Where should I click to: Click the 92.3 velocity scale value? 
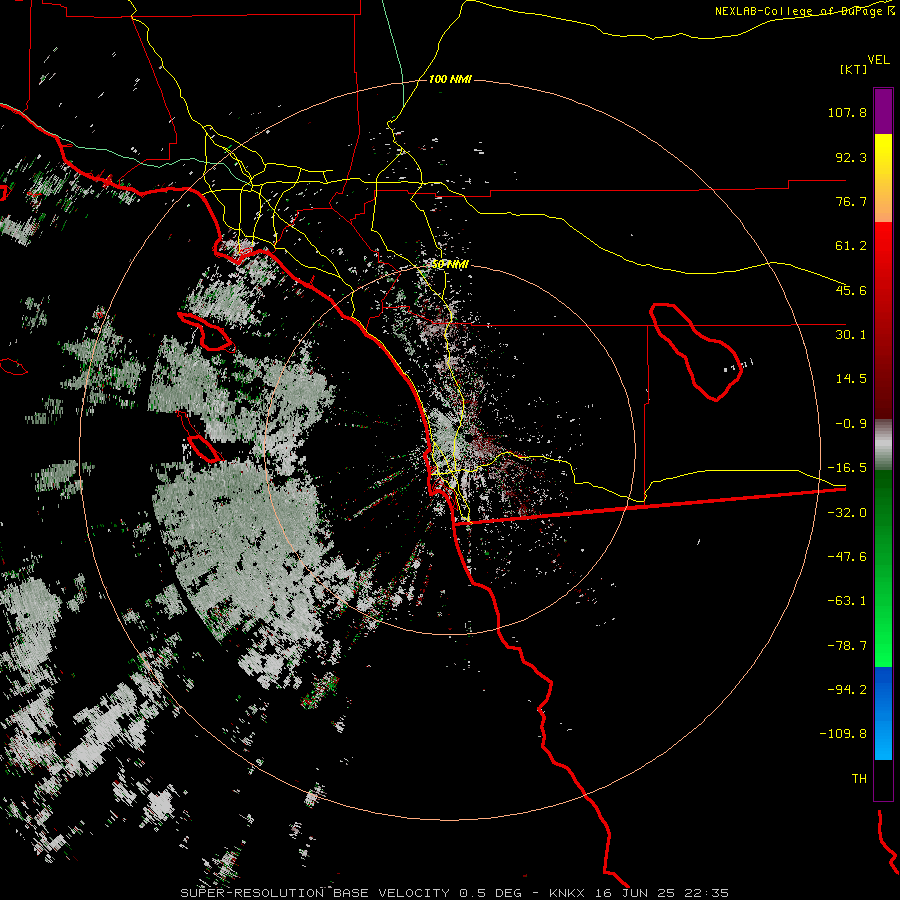[x=851, y=157]
